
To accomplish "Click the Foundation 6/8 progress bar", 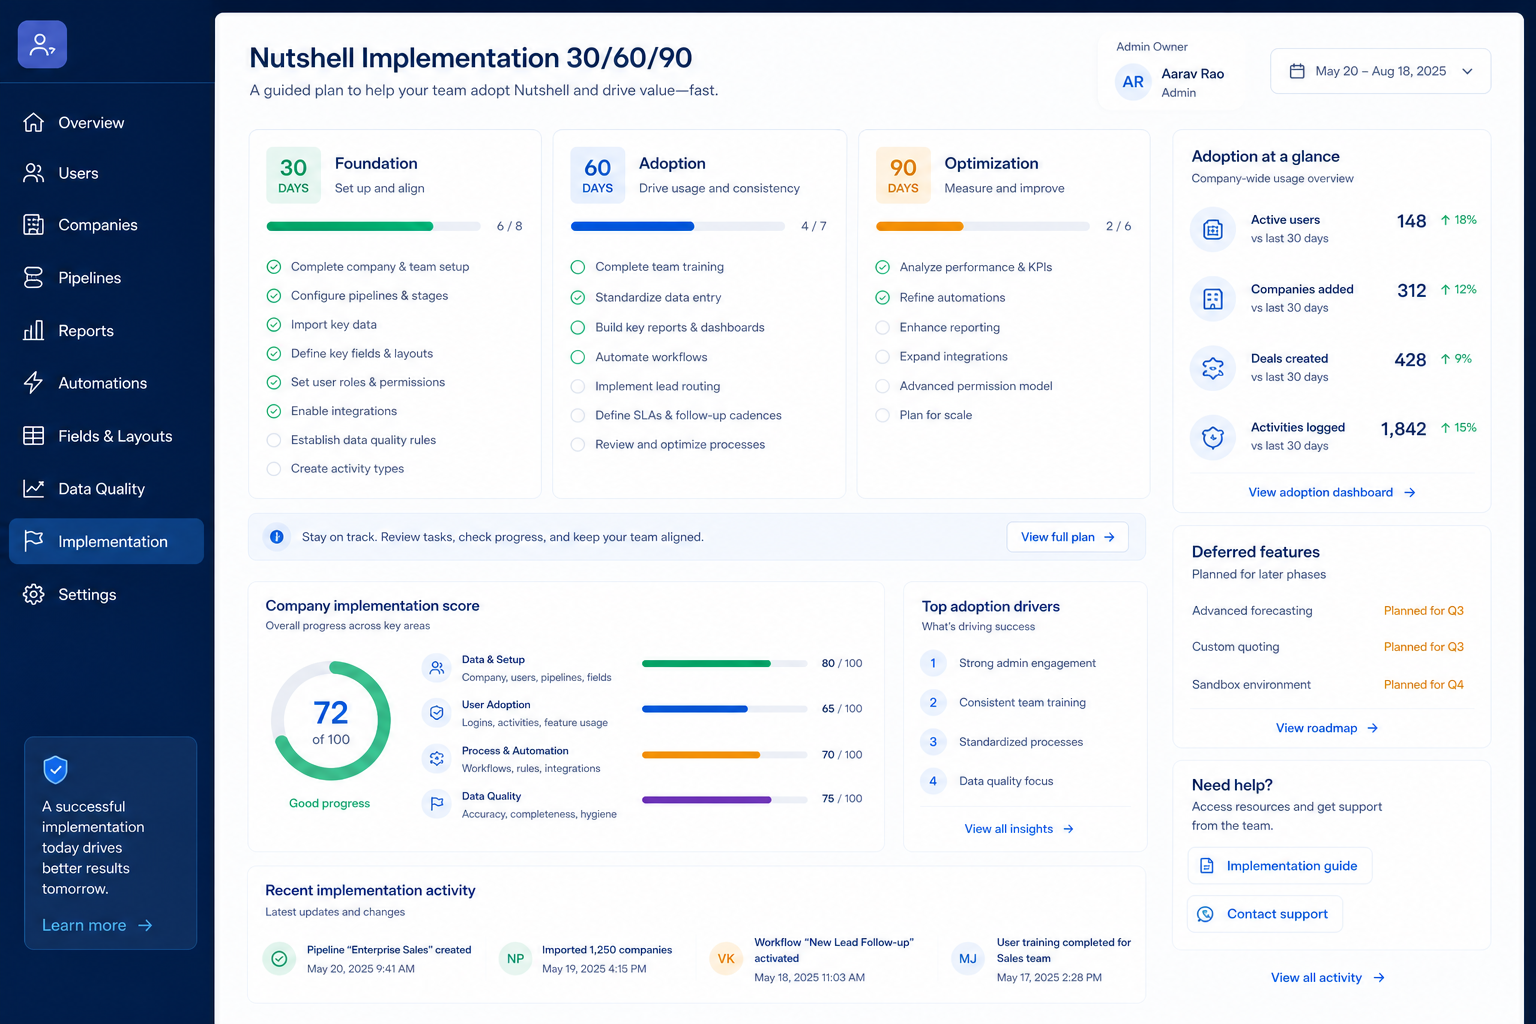I will (x=373, y=226).
